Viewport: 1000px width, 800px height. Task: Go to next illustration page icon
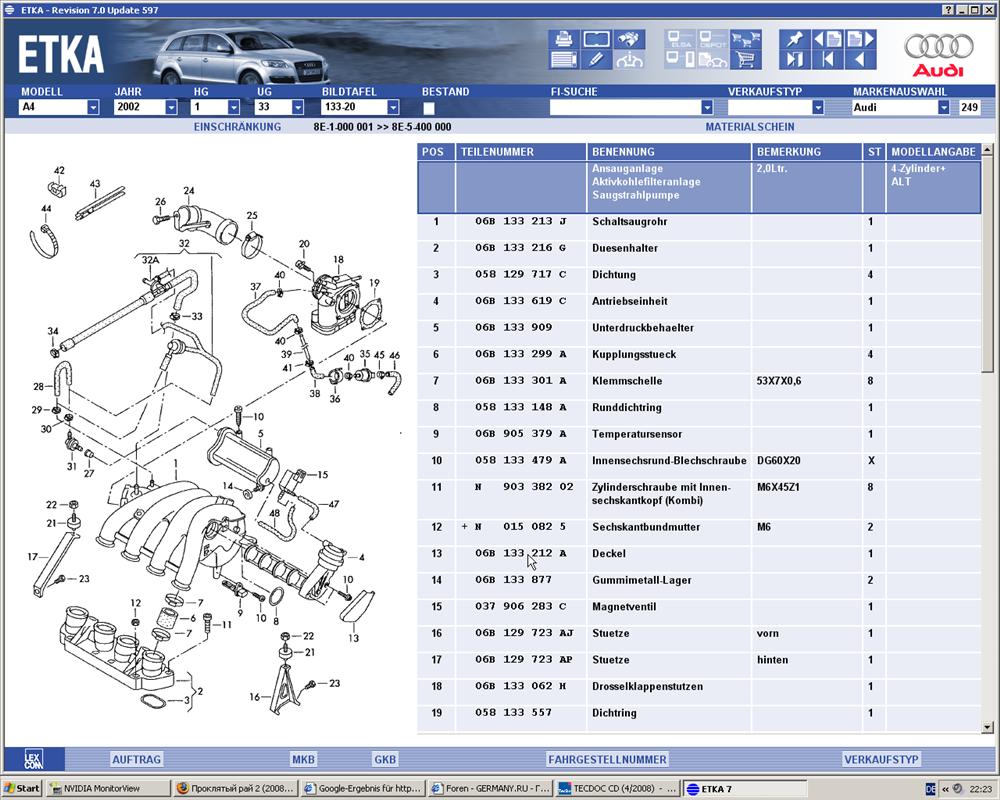860,39
